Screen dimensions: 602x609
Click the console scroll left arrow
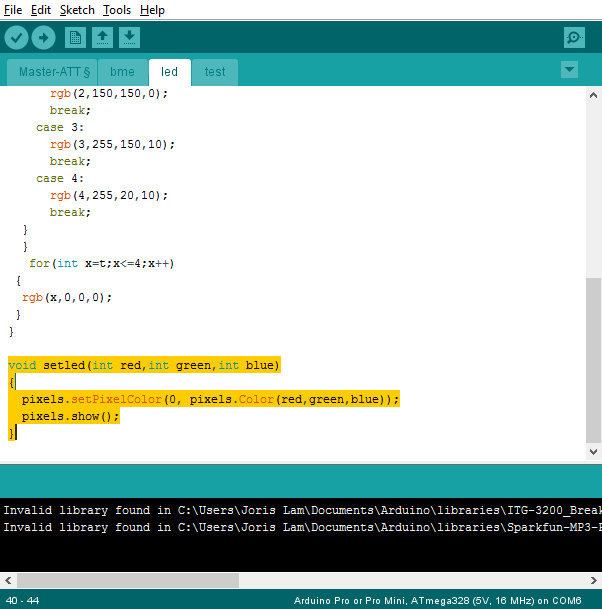coord(8,581)
